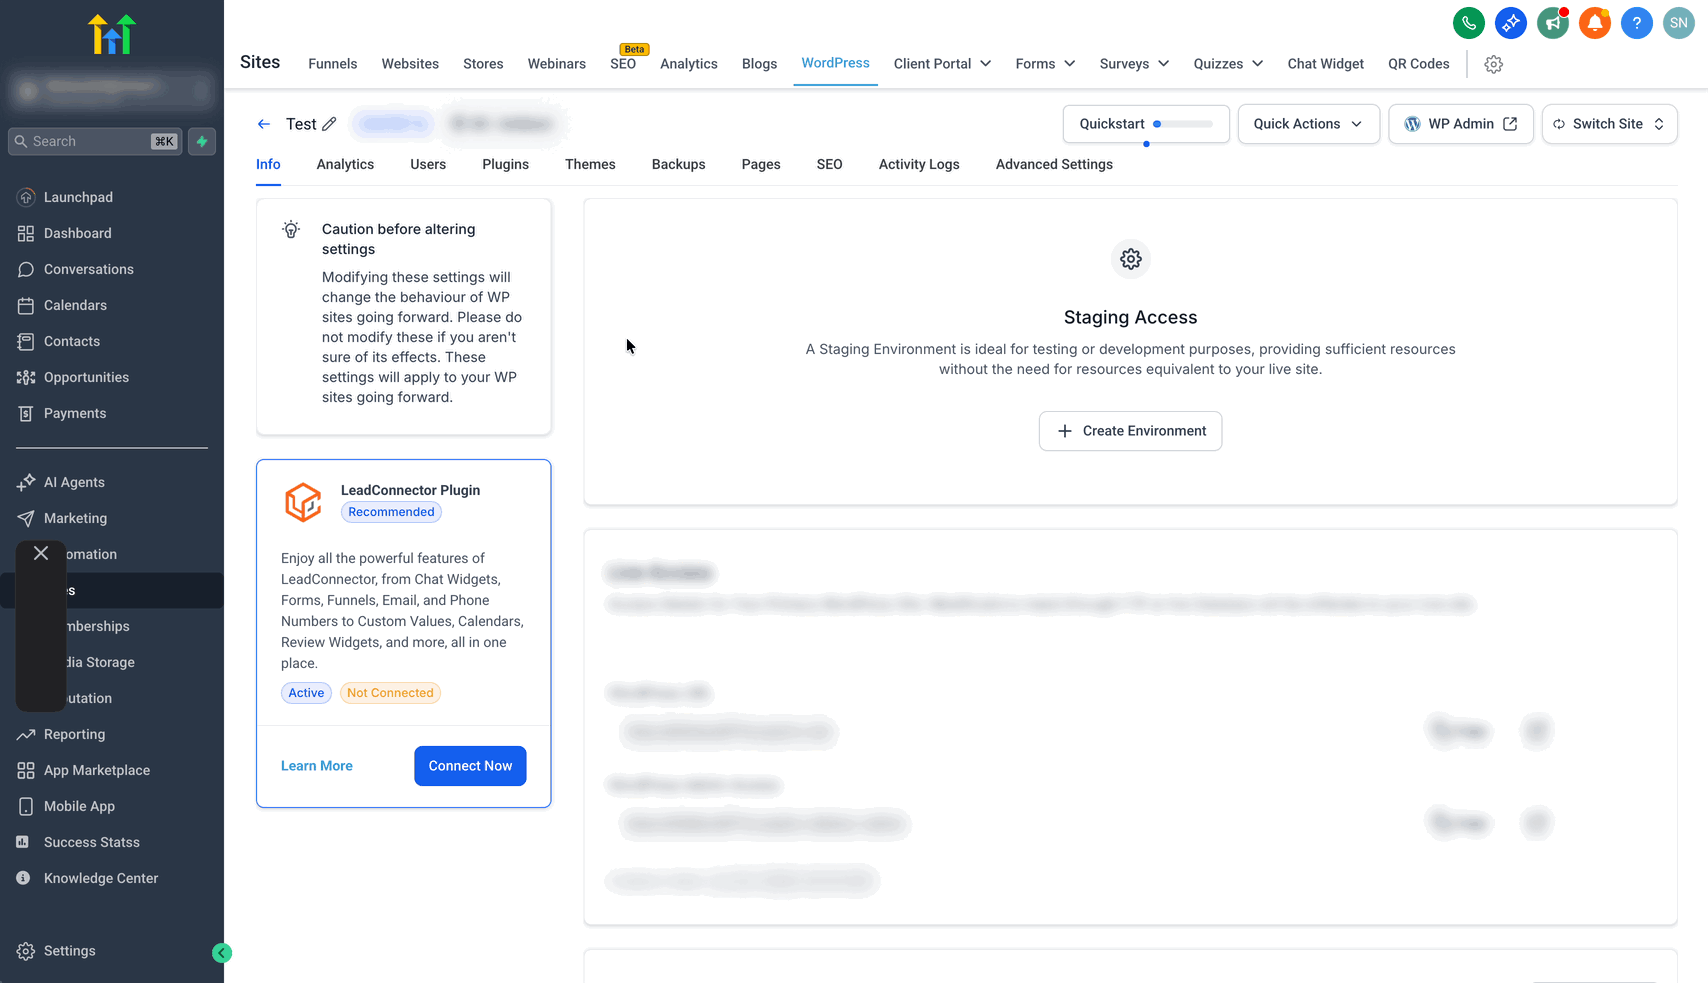Click the Staging Access gear icon
Viewport: 1708px width, 983px height.
(x=1131, y=259)
